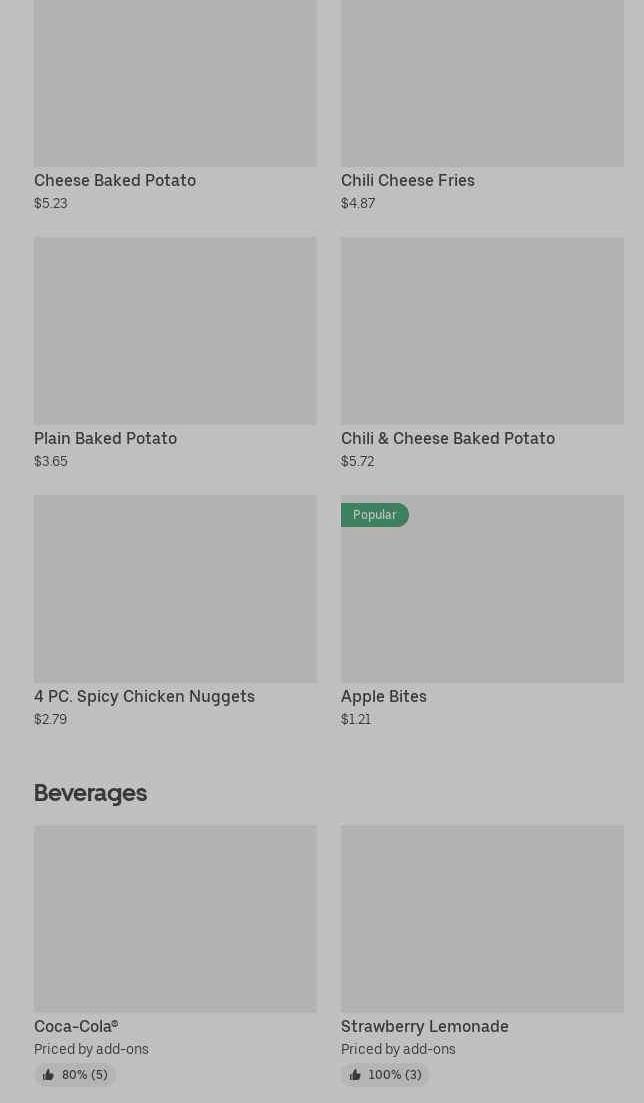
Task: Click thumbs-up icon under Strawberry Lemonade
Action: [x=355, y=1075]
